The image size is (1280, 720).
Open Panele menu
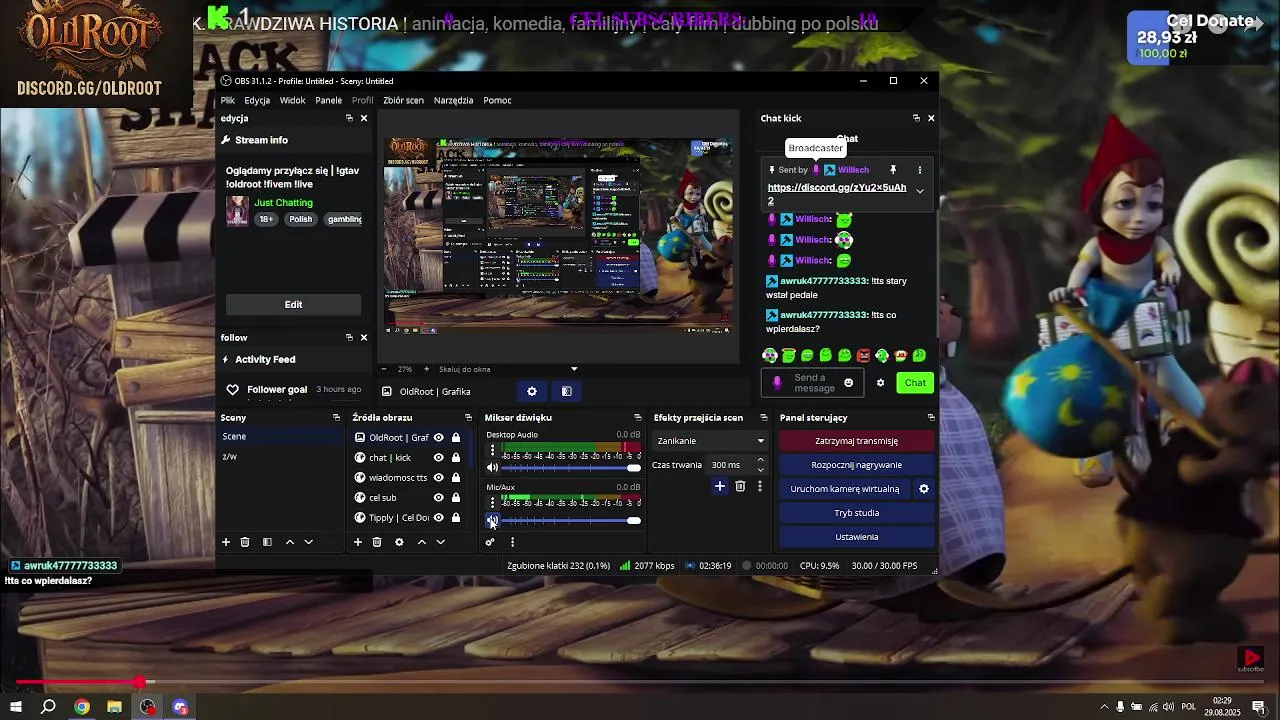tap(329, 100)
